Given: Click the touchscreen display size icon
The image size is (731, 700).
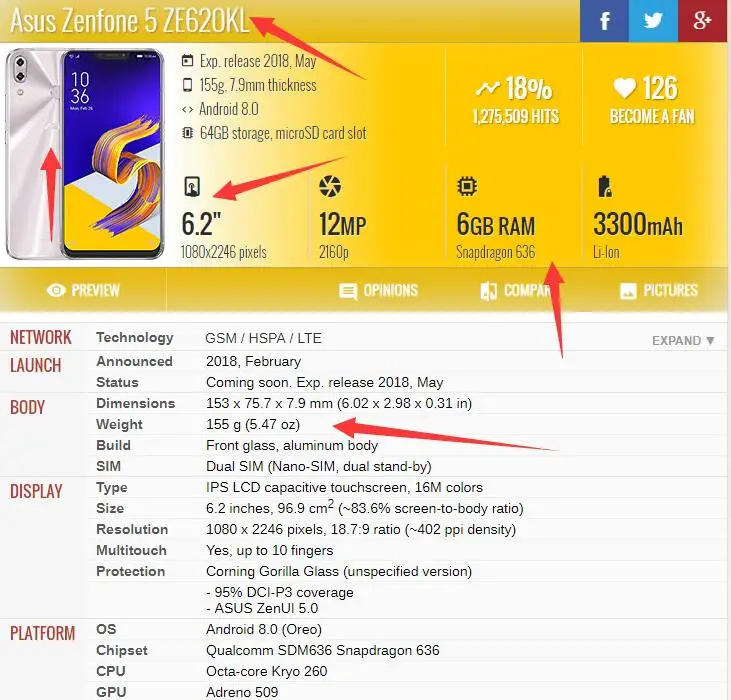Looking at the screenshot, I should click(x=192, y=186).
